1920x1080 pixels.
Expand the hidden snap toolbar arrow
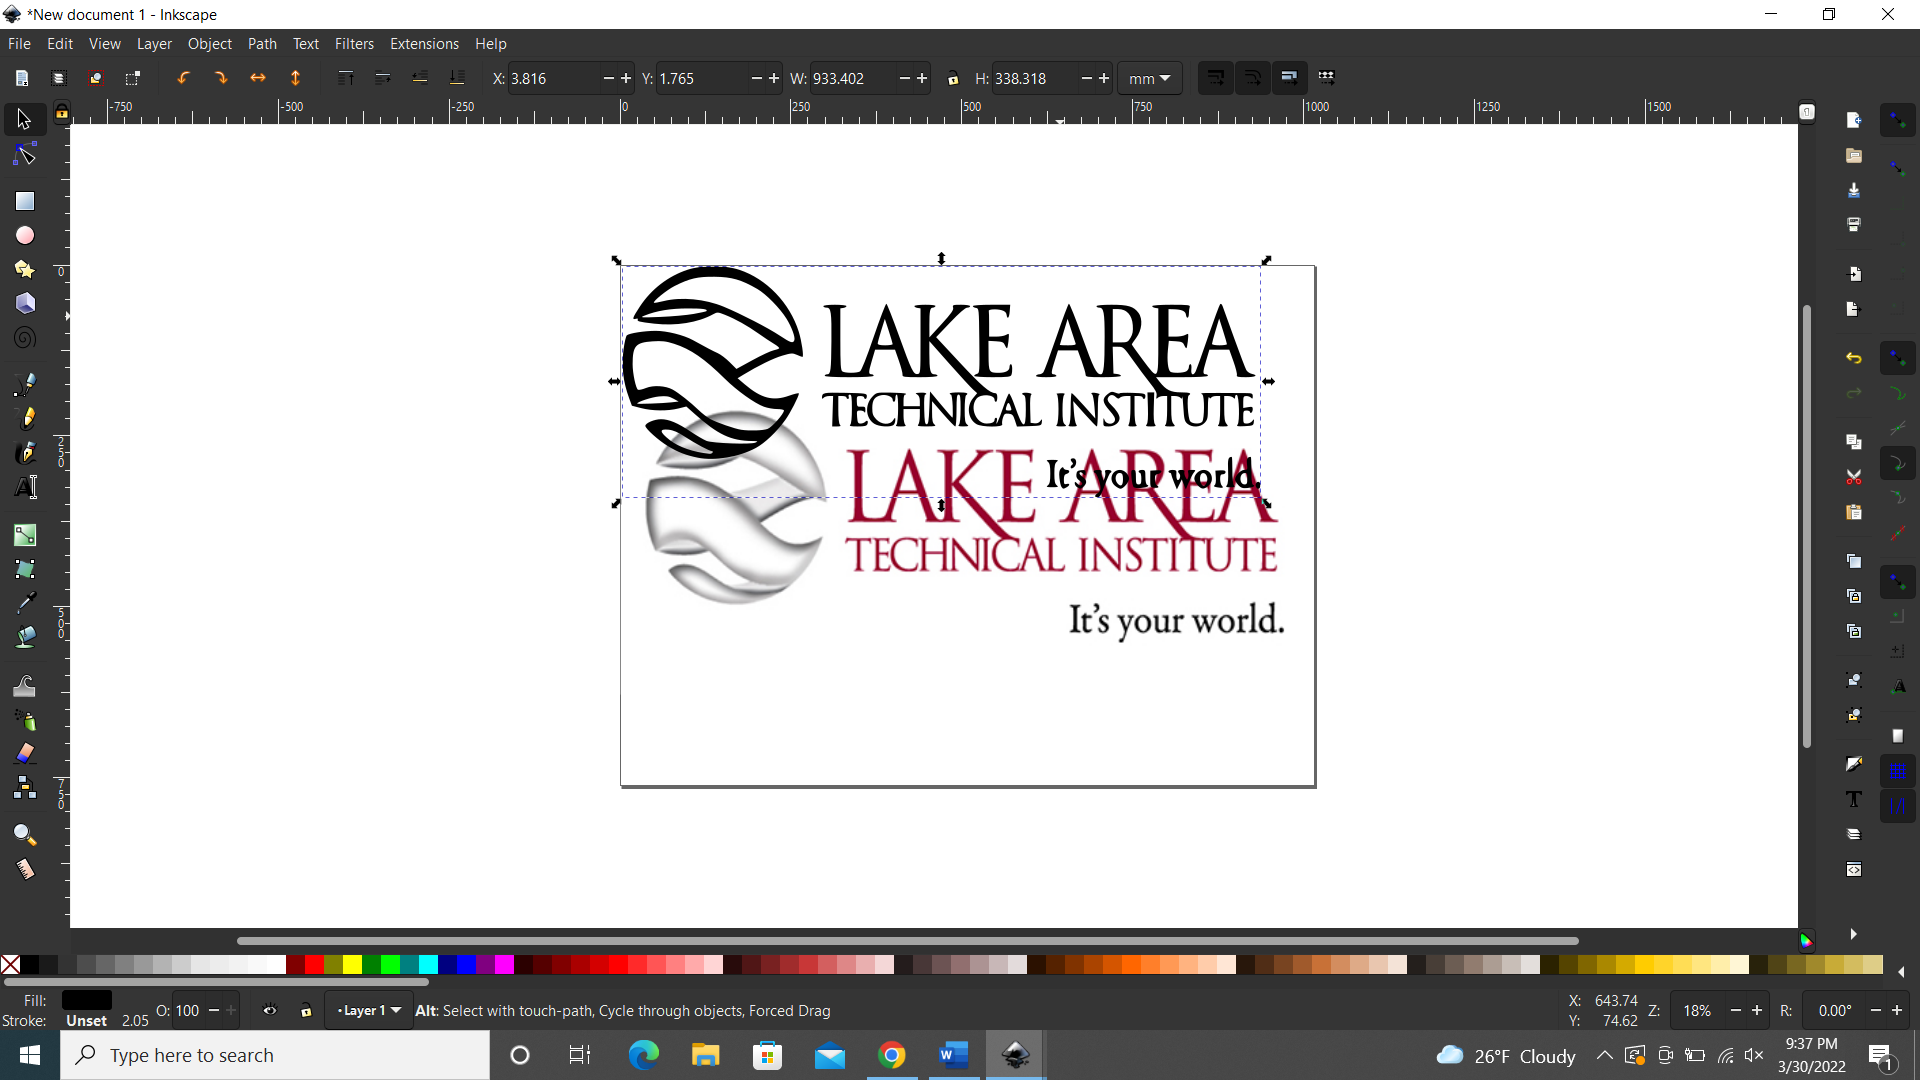tap(1855, 934)
